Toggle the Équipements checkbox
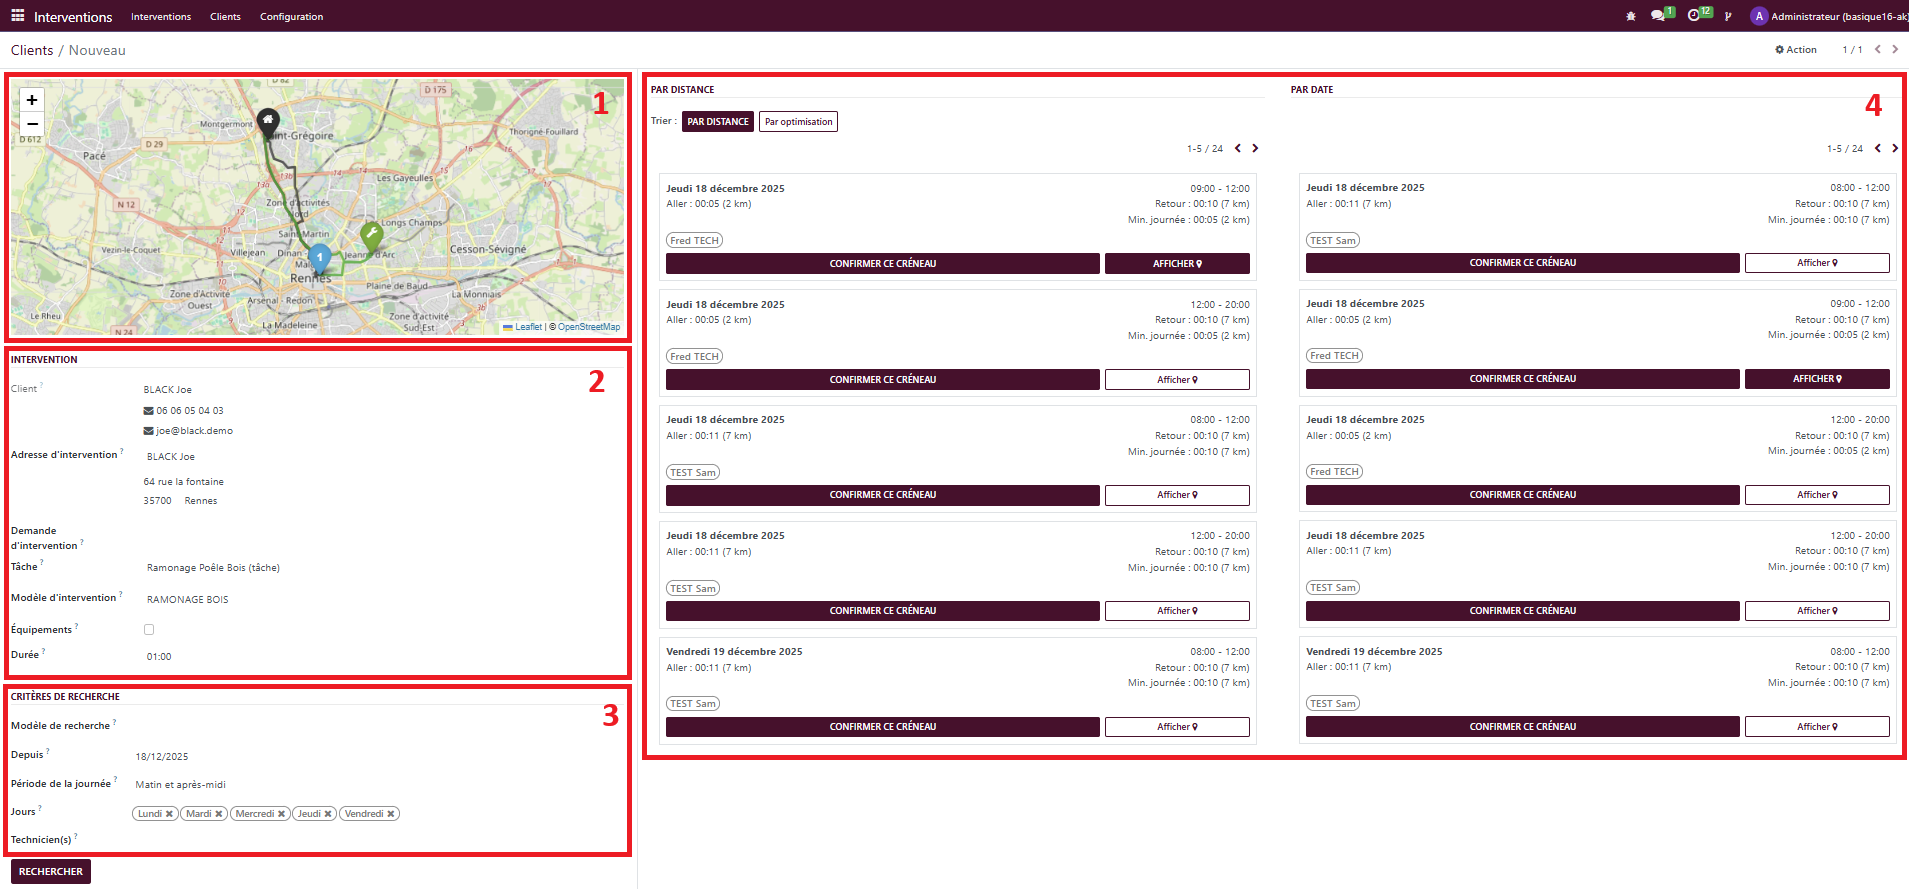Viewport: 1909px width, 890px height. pyautogui.click(x=149, y=630)
